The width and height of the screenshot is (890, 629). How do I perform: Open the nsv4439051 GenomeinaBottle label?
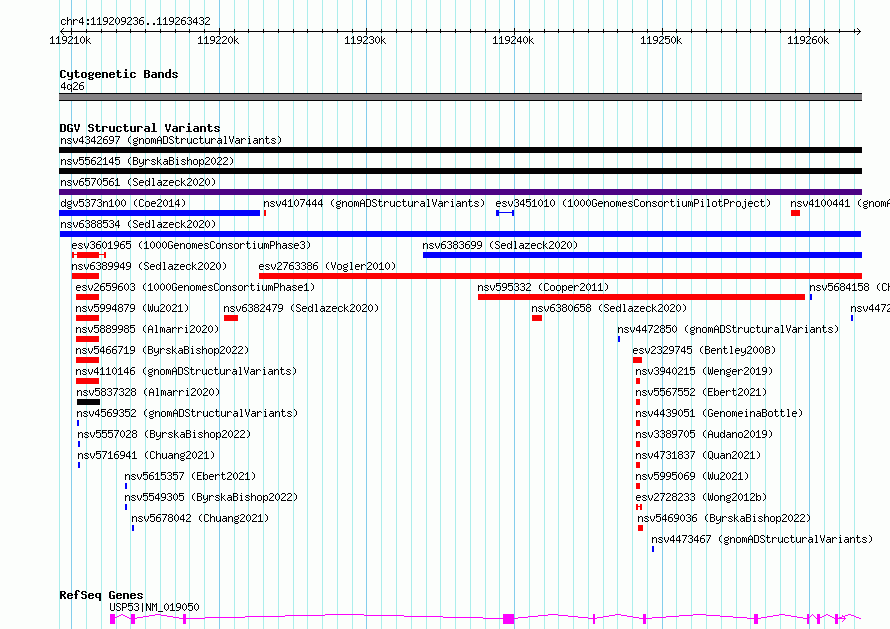pos(720,413)
